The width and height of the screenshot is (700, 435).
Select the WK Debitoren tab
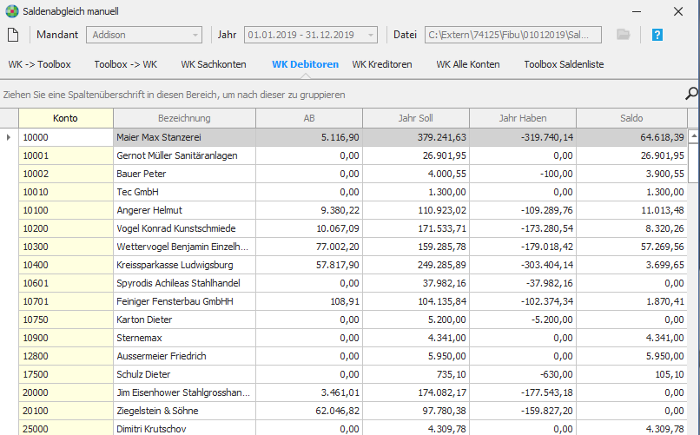305,64
